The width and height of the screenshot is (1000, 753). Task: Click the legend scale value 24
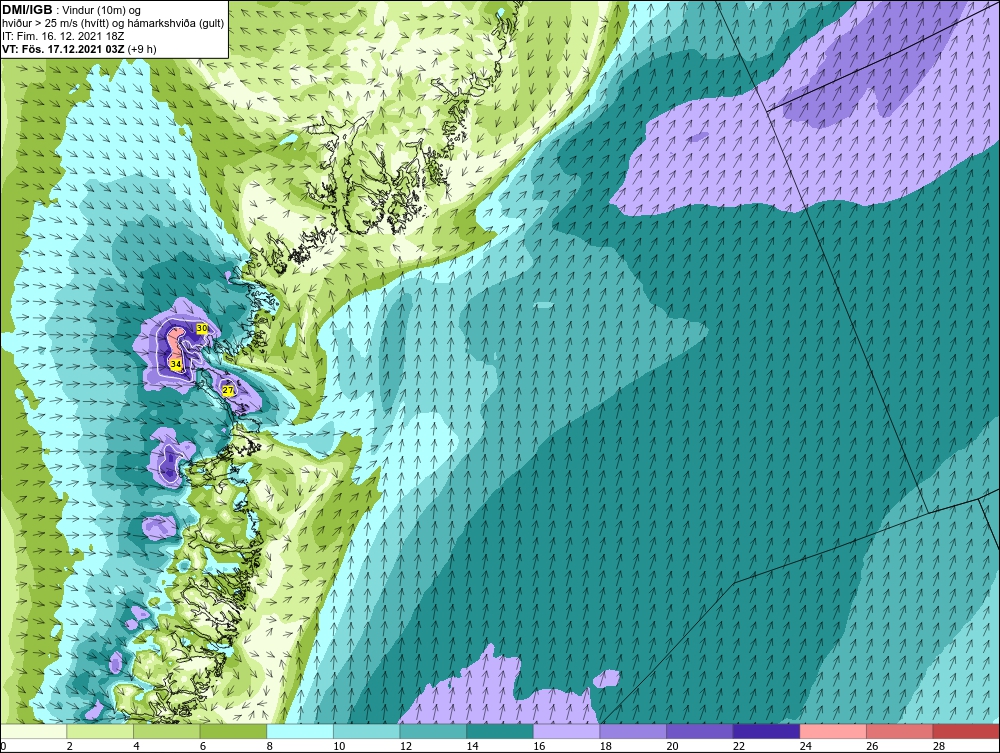[x=805, y=746]
